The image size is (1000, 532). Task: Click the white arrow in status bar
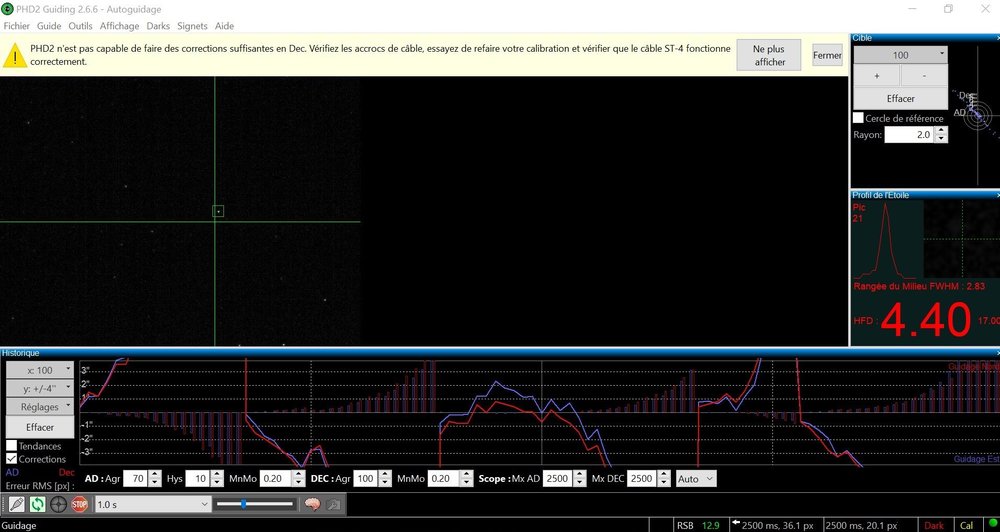coord(736,524)
